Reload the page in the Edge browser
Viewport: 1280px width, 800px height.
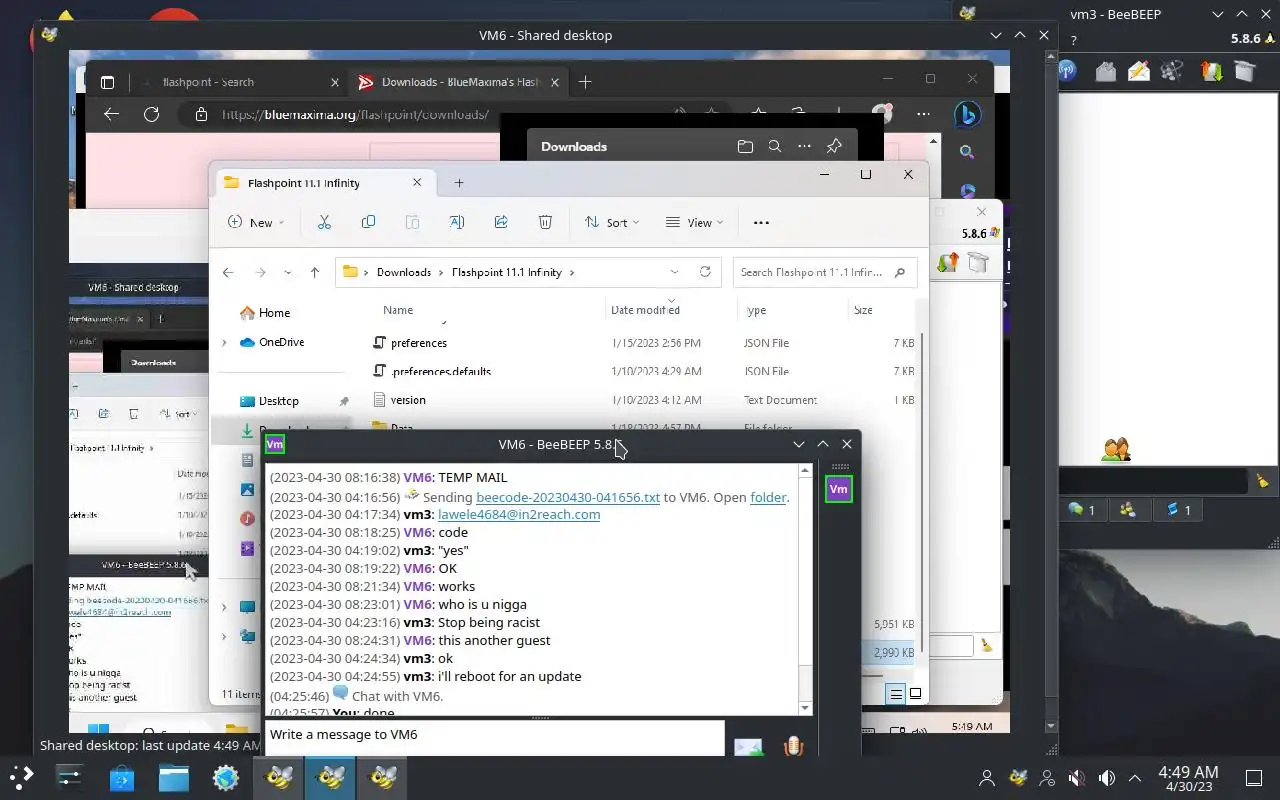coord(151,114)
